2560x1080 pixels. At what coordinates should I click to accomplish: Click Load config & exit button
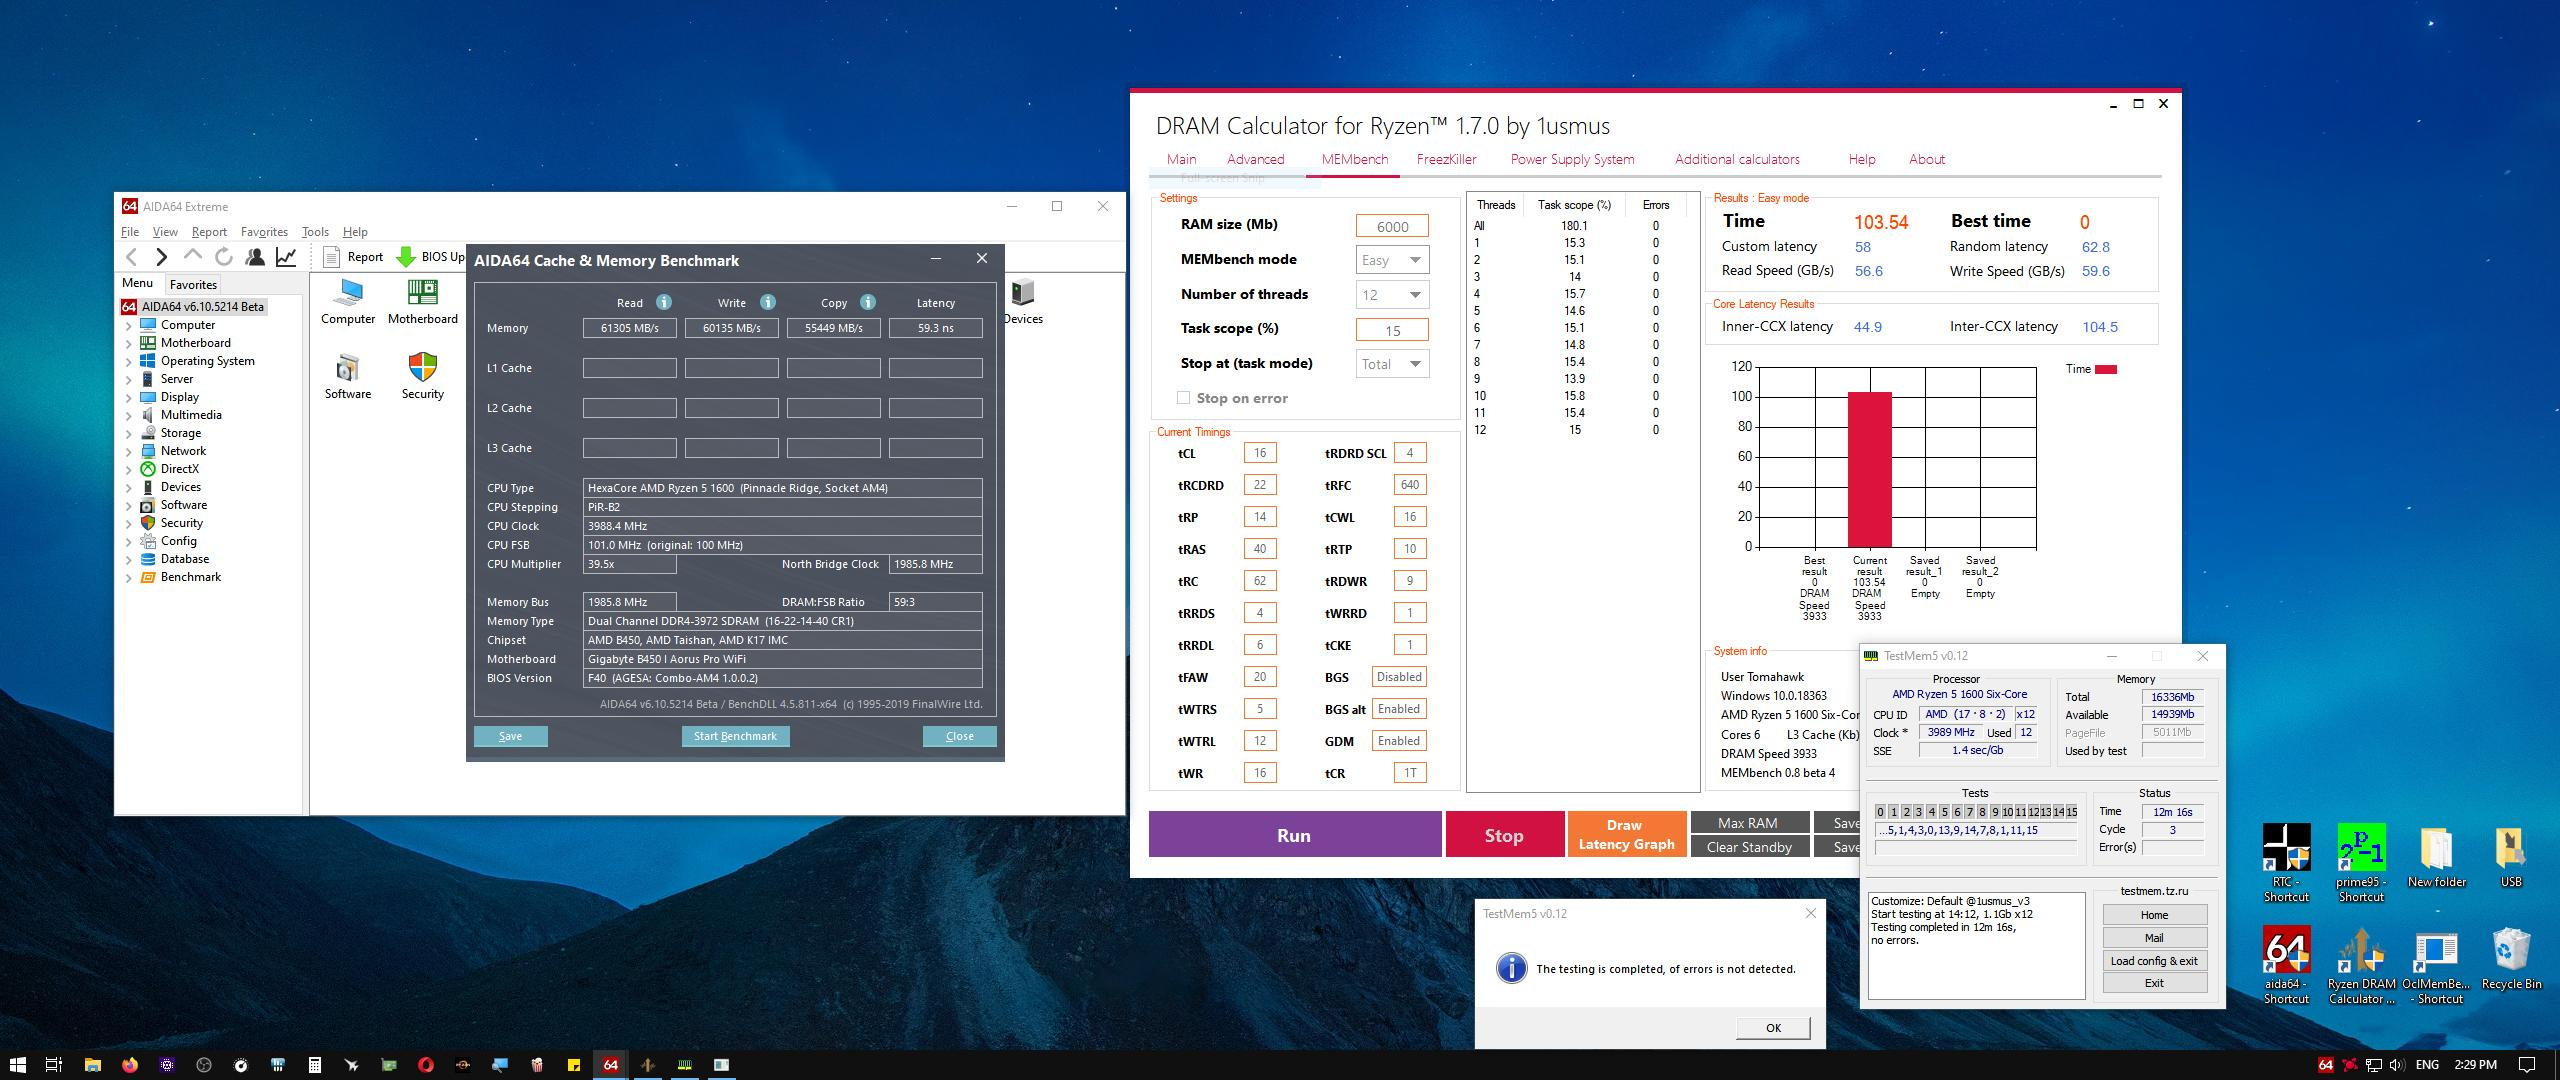point(2154,961)
